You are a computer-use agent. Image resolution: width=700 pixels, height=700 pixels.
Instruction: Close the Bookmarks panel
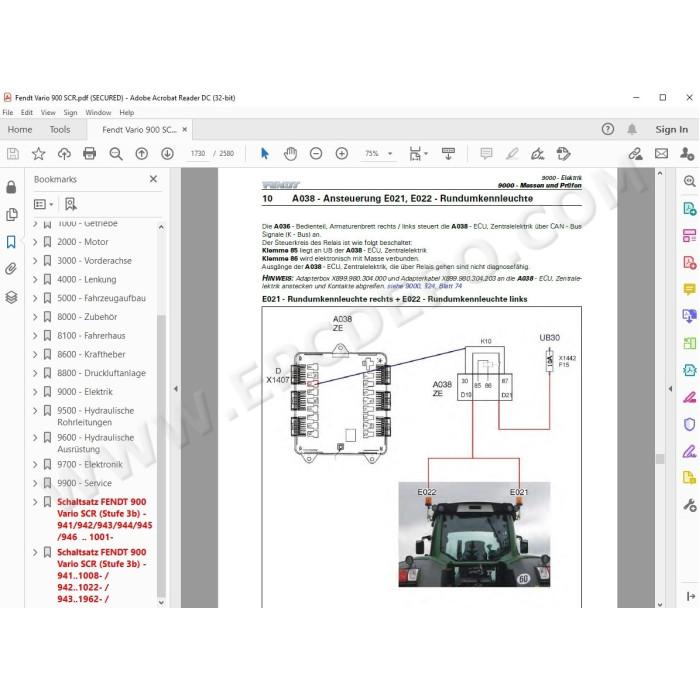click(x=153, y=179)
